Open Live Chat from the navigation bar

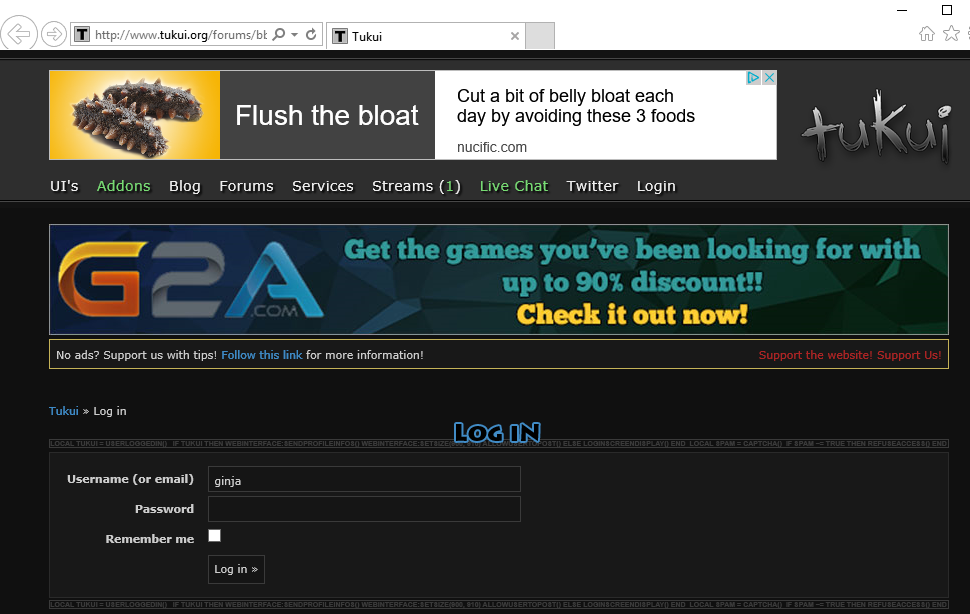tap(514, 186)
